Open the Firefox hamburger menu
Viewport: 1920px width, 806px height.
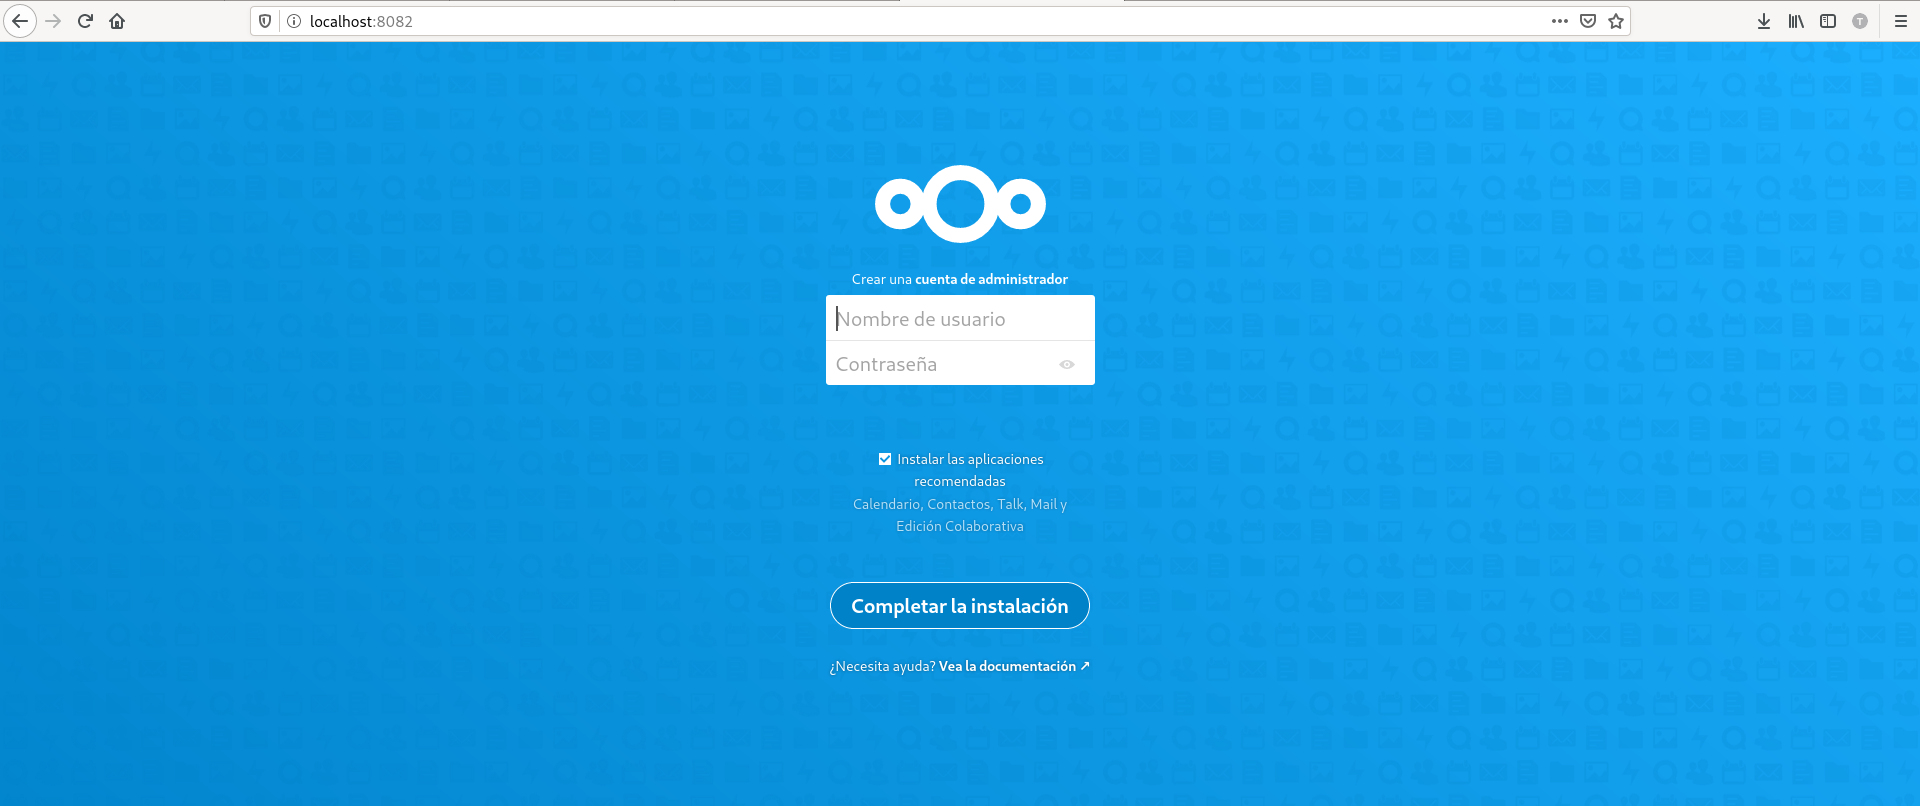pos(1901,21)
